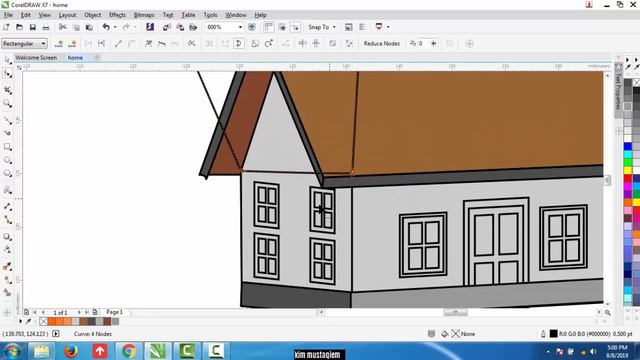Click the Import icon in toolbar
Screen dimensions: 640x360
tap(167, 27)
